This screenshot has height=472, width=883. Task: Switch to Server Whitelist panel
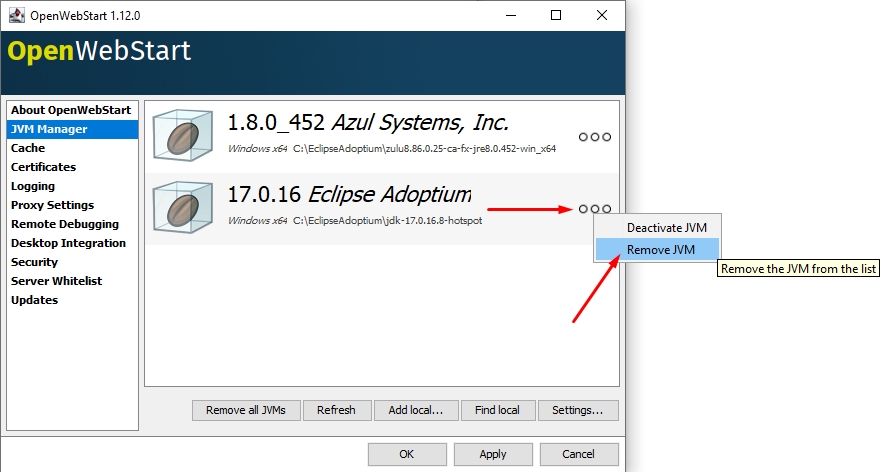tap(56, 281)
